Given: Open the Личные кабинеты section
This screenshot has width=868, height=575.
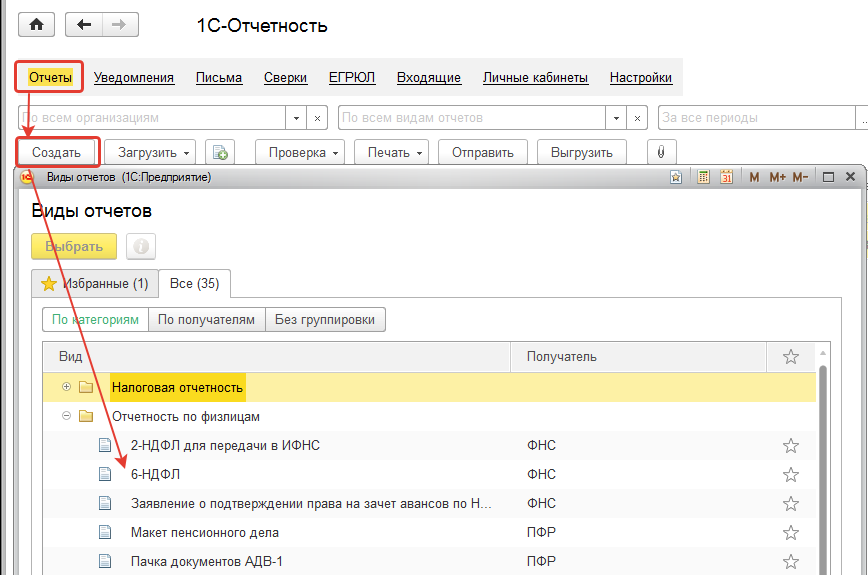Looking at the screenshot, I should point(535,77).
